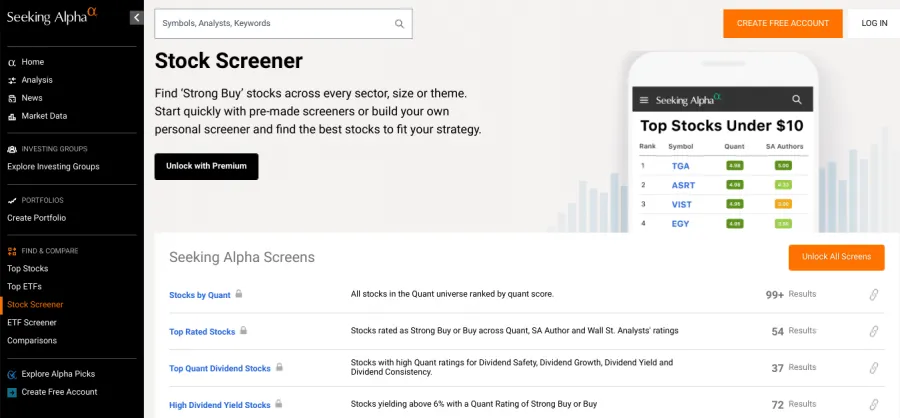This screenshot has width=900, height=418.
Task: Open Top Stocks in sidebar
Action: [28, 269]
